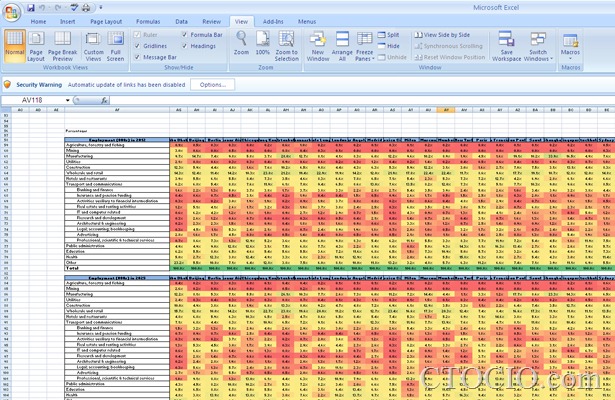
Task: Open Page Break Preview view
Action: pos(62,46)
